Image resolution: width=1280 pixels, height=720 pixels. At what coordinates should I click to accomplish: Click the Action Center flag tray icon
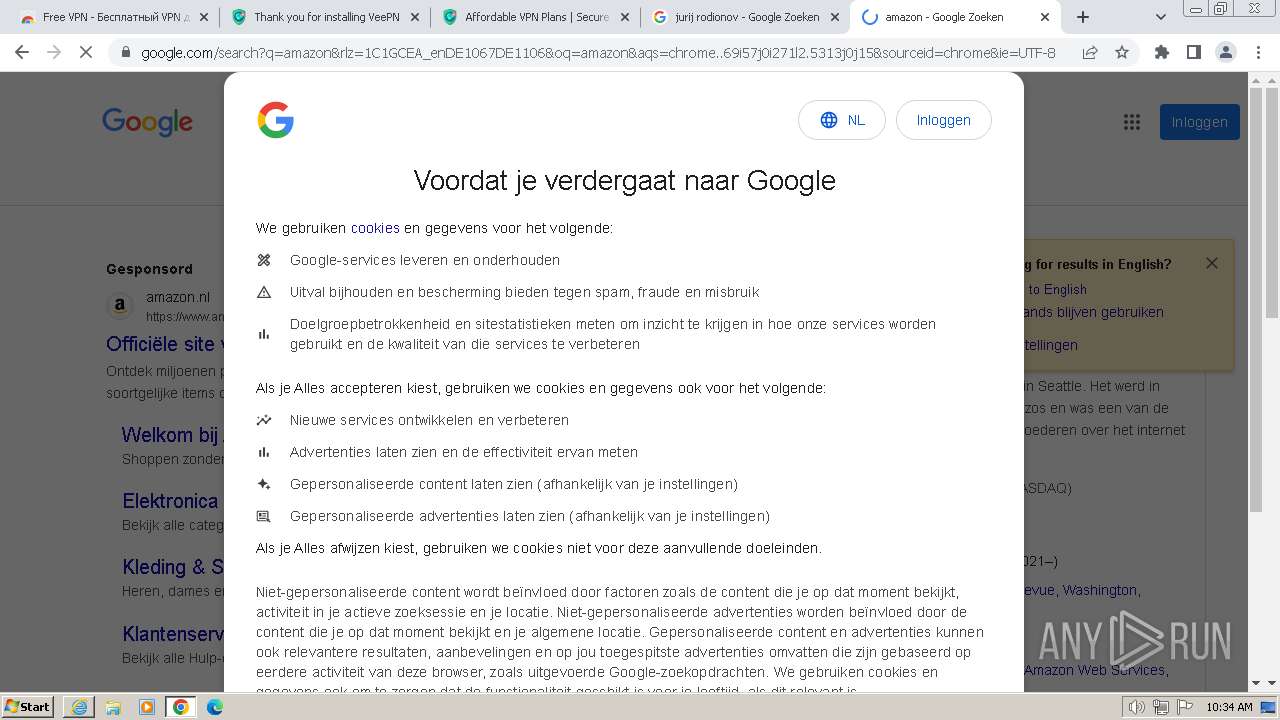coord(1184,707)
